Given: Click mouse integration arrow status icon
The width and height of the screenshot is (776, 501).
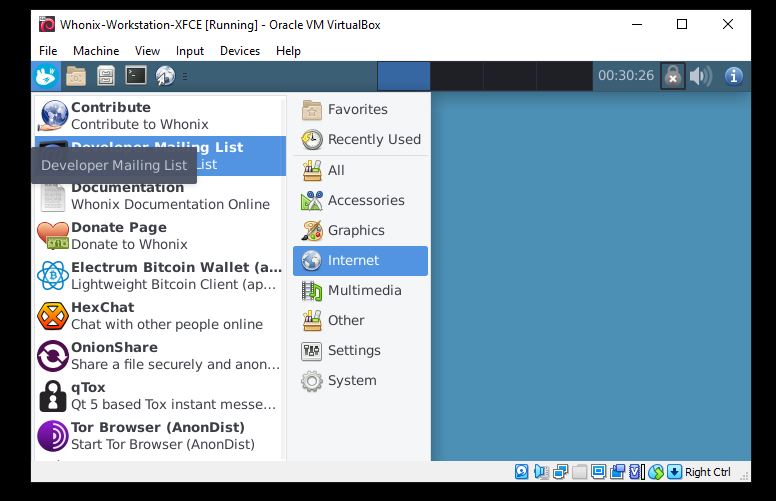Looking at the screenshot, I should [x=674, y=472].
